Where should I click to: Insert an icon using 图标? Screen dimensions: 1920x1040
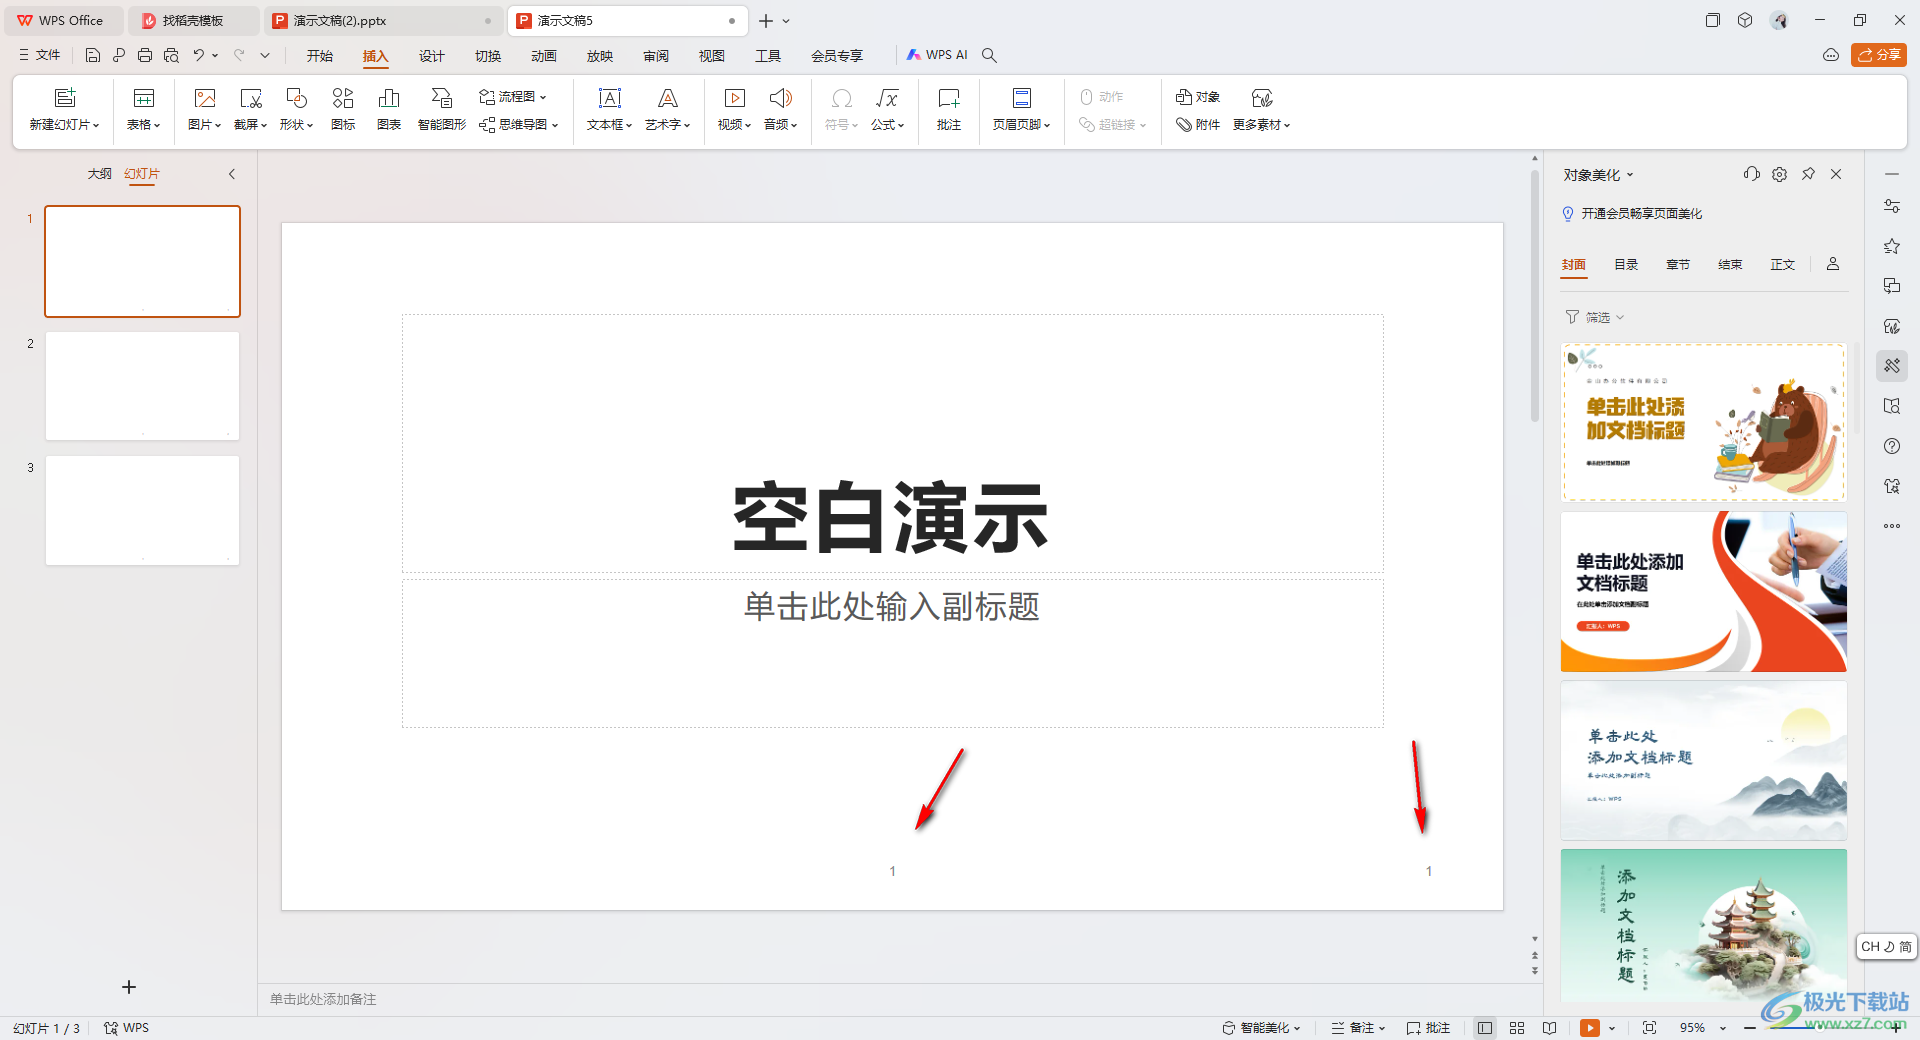(343, 109)
